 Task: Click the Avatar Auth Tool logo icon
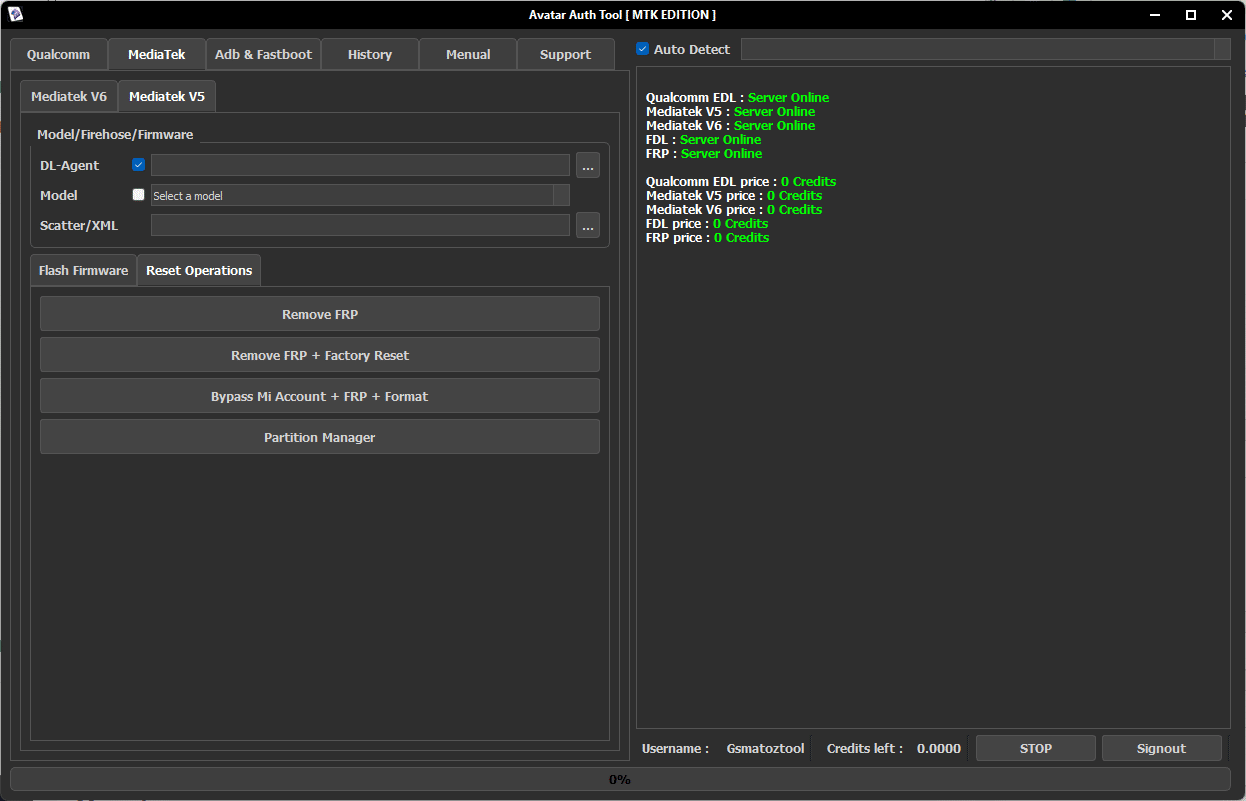(x=14, y=14)
